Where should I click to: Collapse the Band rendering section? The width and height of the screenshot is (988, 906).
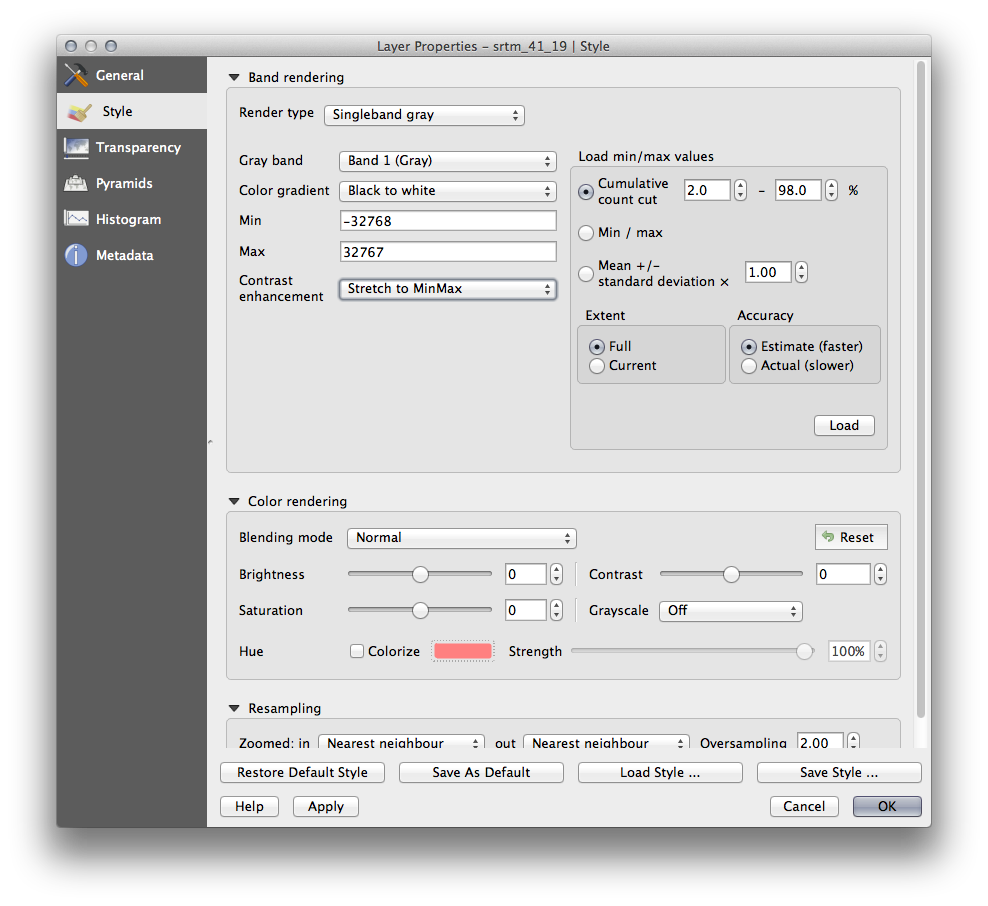[234, 77]
